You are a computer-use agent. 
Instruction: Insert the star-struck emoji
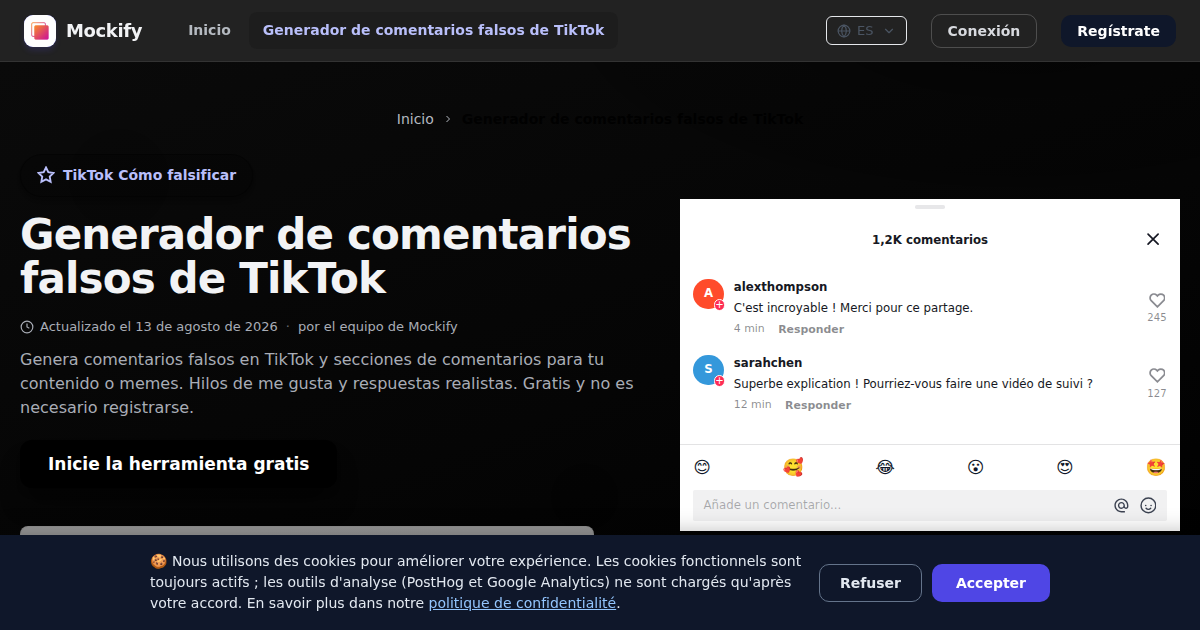[1156, 467]
